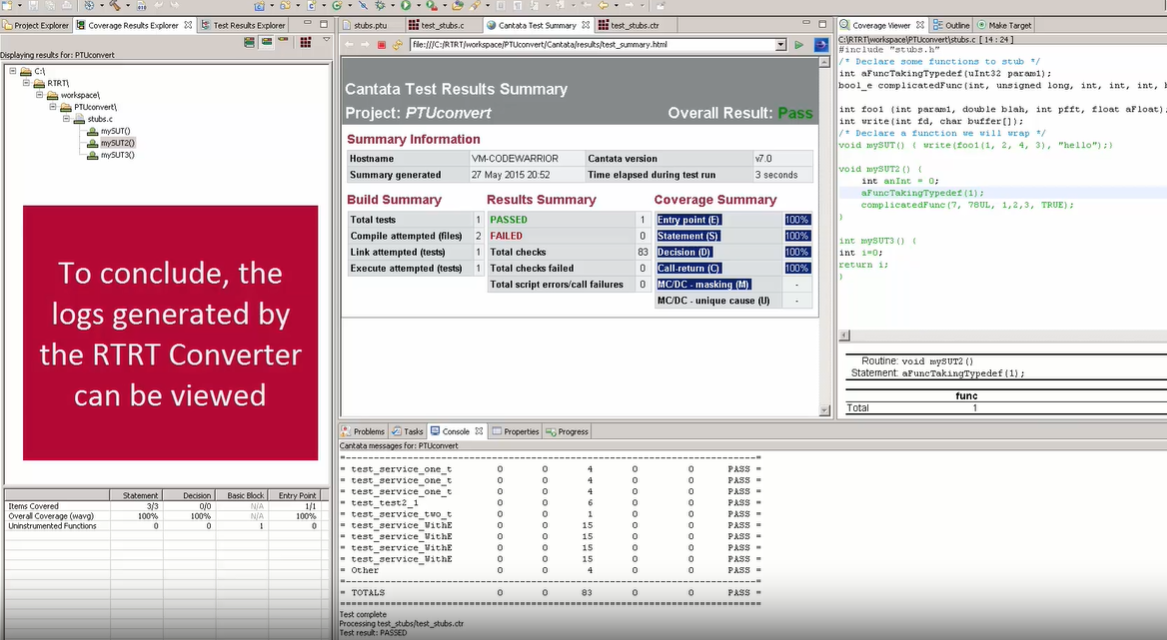The height and width of the screenshot is (640, 1167).
Task: Click the blue browser icon right of Go
Action: click(821, 45)
